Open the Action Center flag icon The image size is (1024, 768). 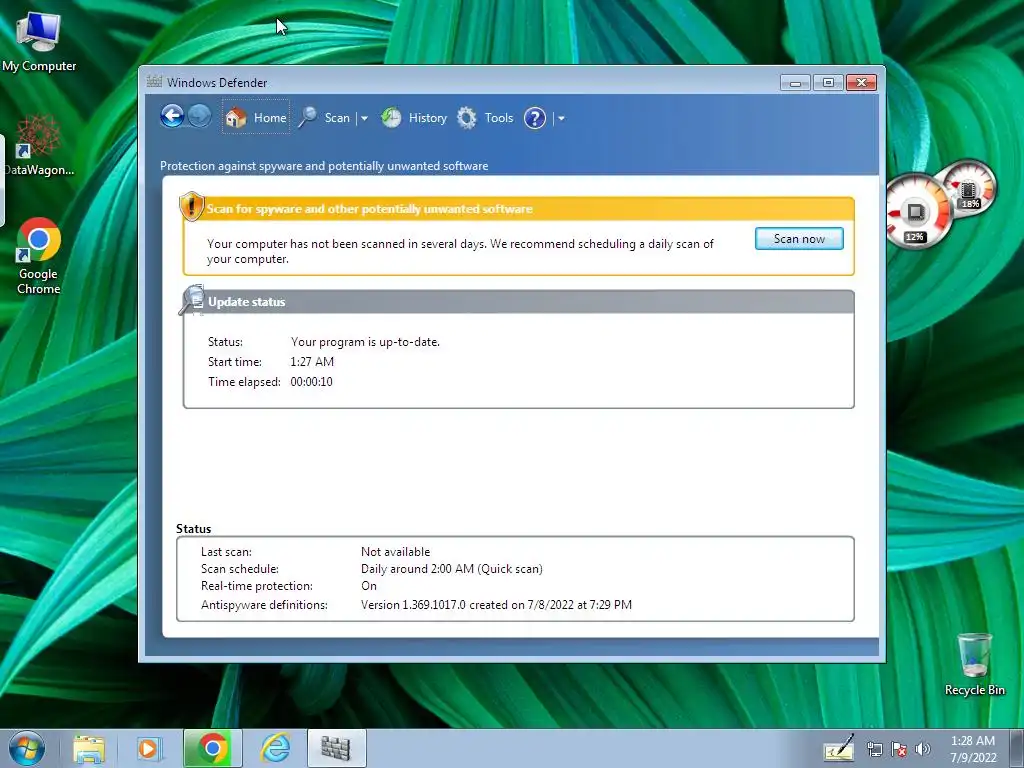pos(899,749)
